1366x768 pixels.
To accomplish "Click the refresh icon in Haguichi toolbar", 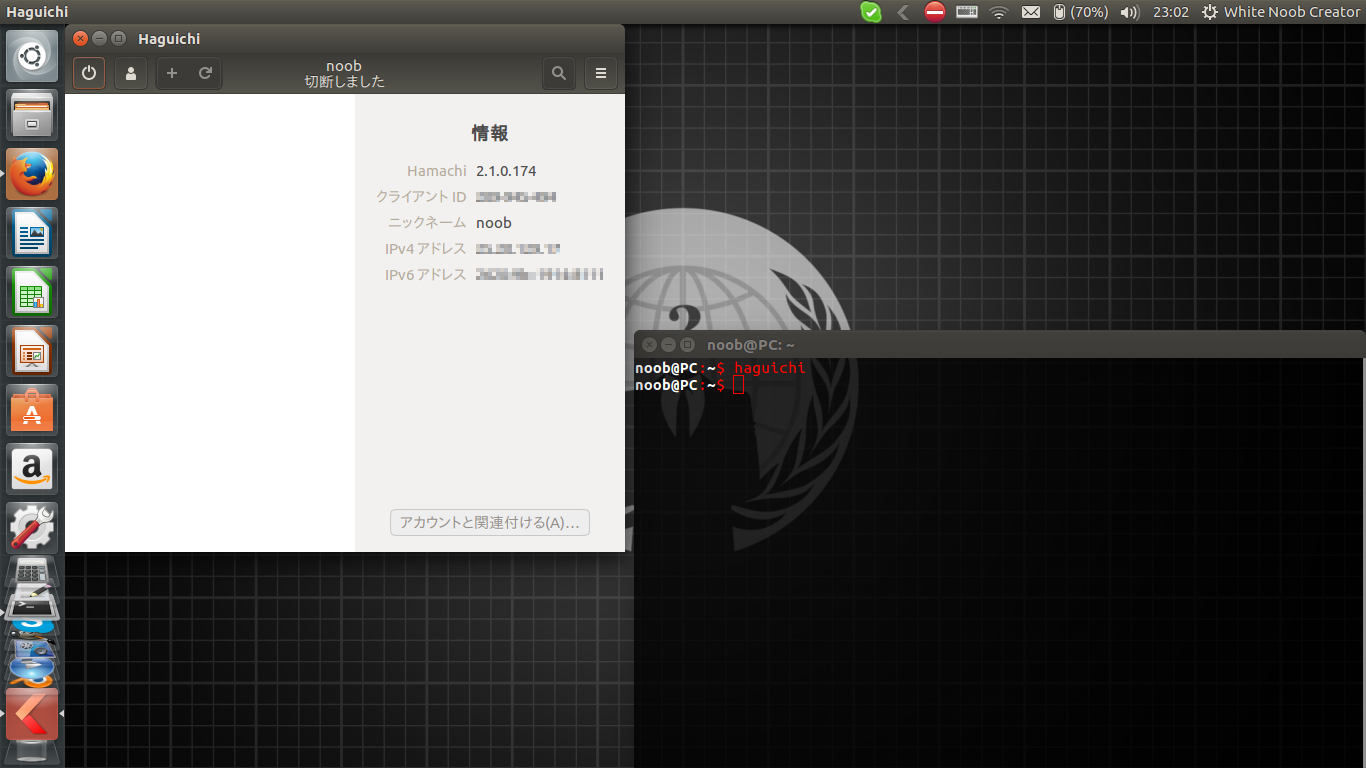I will [x=205, y=73].
